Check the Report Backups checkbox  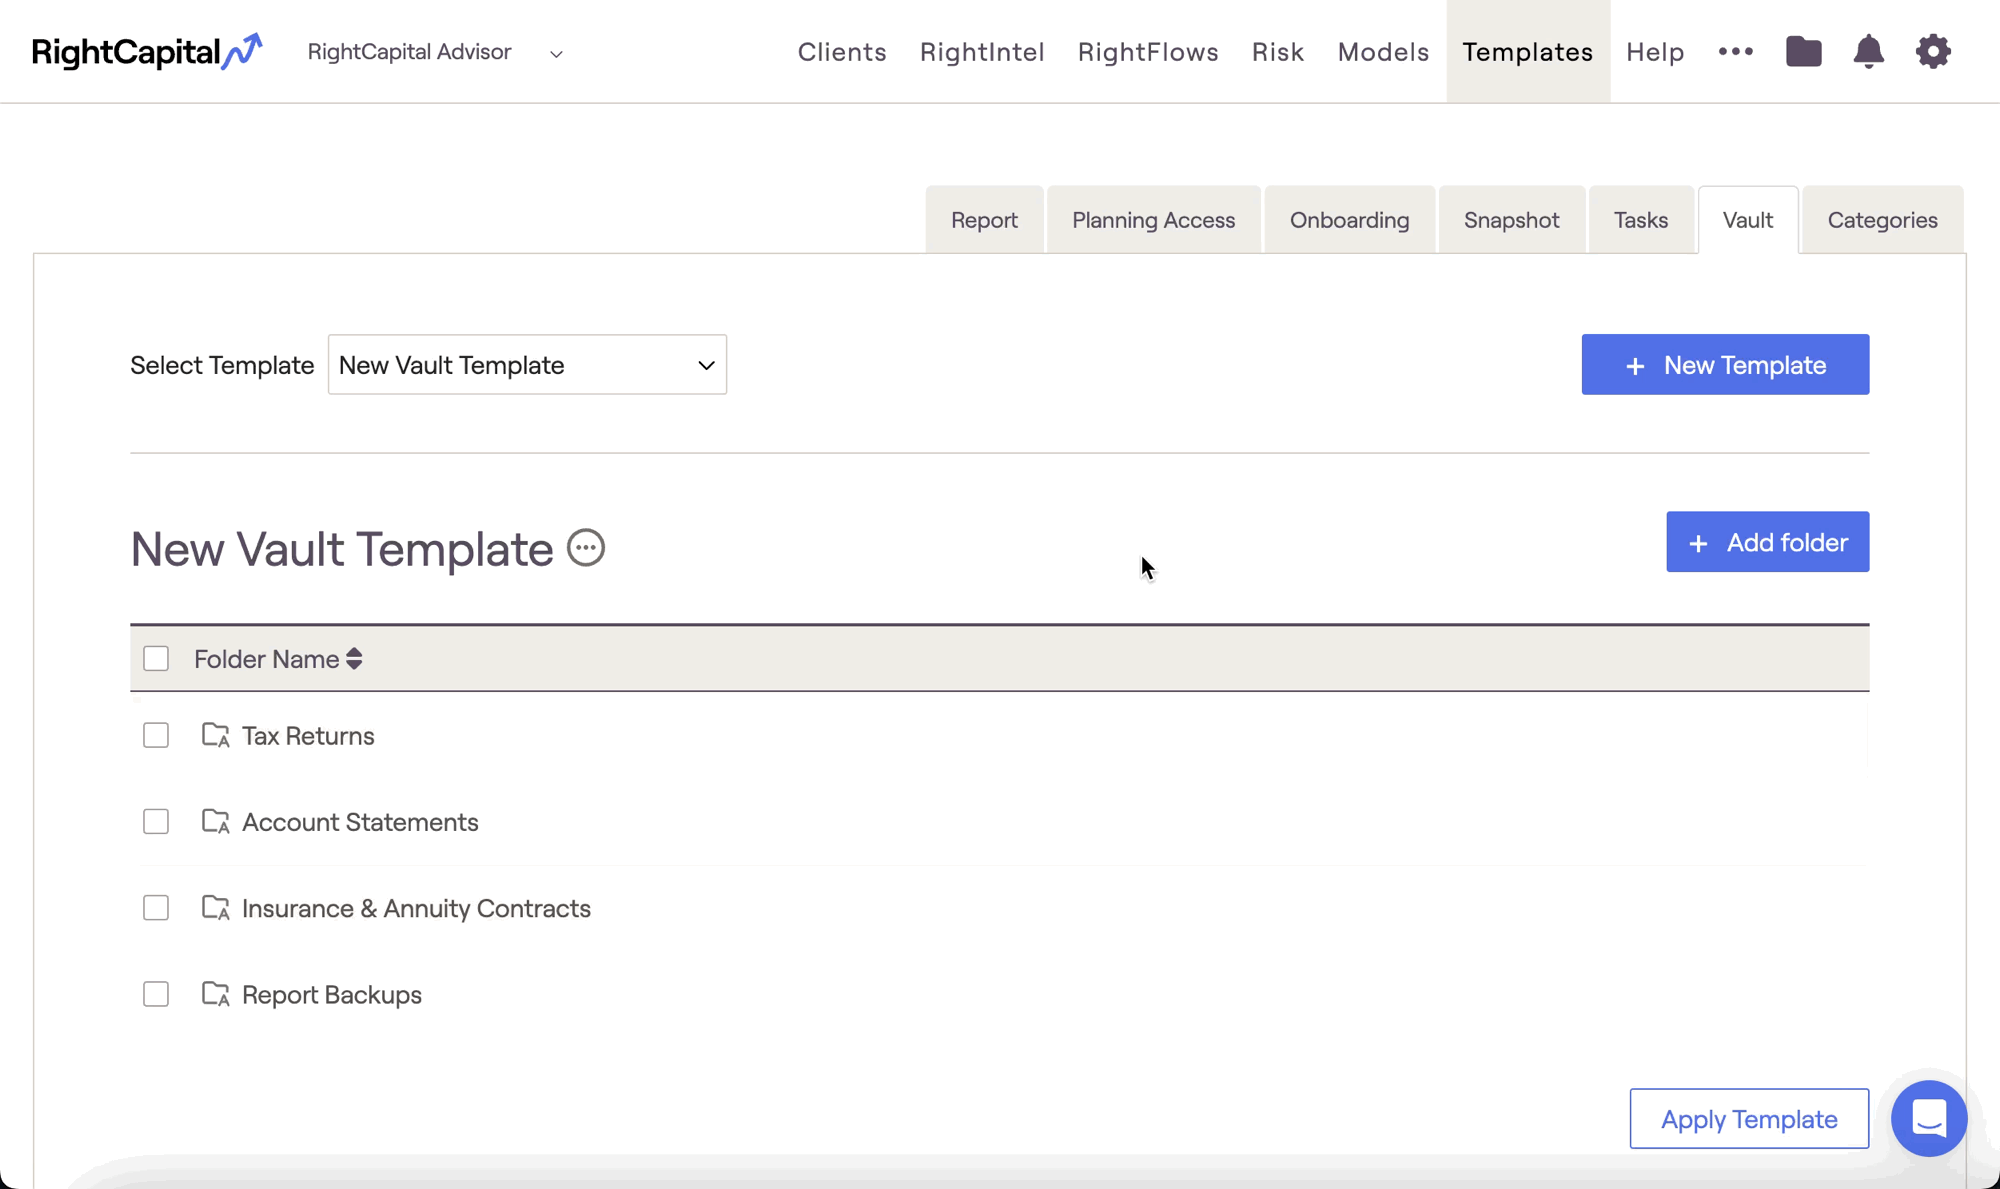click(x=156, y=994)
